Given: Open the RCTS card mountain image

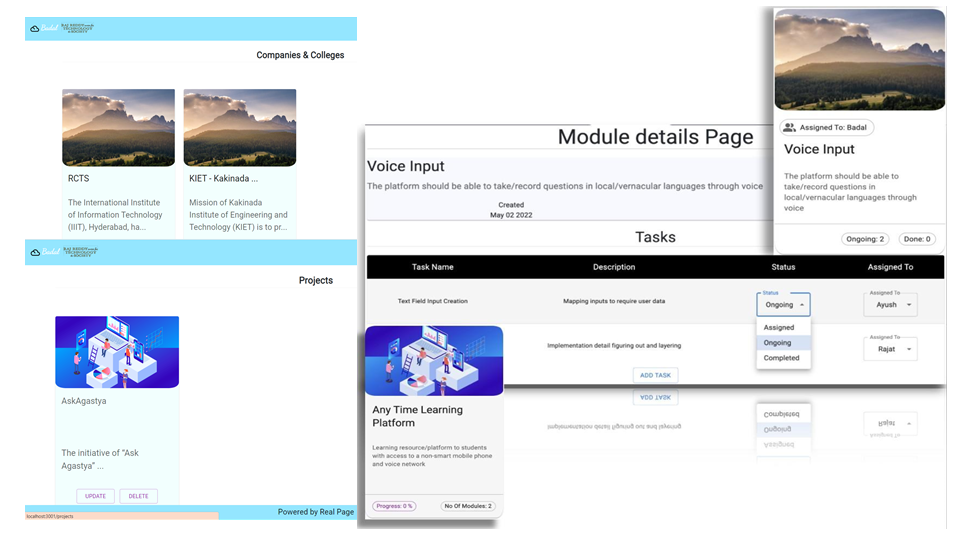Looking at the screenshot, I should click(118, 127).
